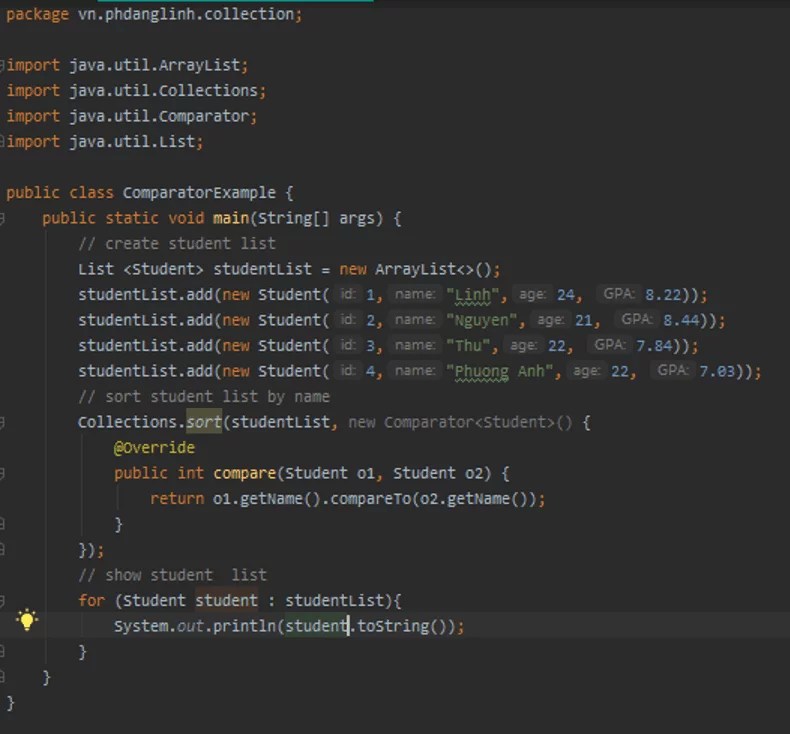Click the class name 'ComparatorExample'
This screenshot has width=790, height=734.
click(199, 192)
